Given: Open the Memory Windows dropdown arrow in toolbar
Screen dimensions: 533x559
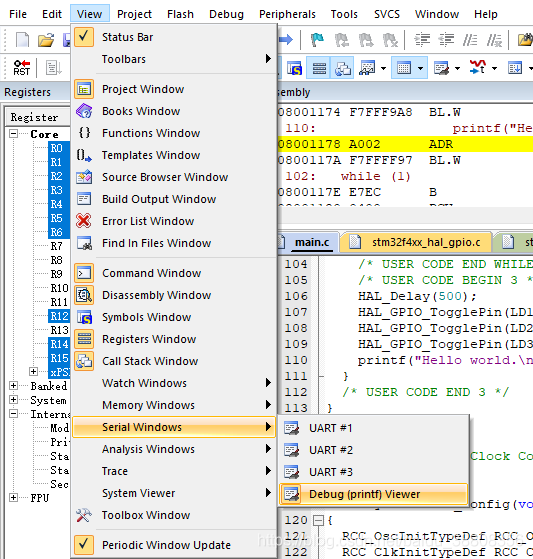Looking at the screenshot, I should click(x=421, y=68).
